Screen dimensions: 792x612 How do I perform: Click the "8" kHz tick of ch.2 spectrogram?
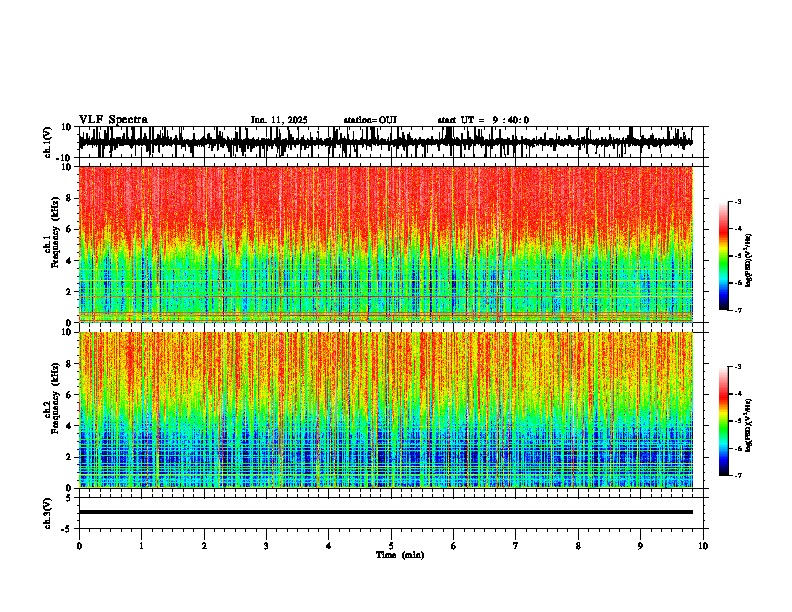coord(70,364)
